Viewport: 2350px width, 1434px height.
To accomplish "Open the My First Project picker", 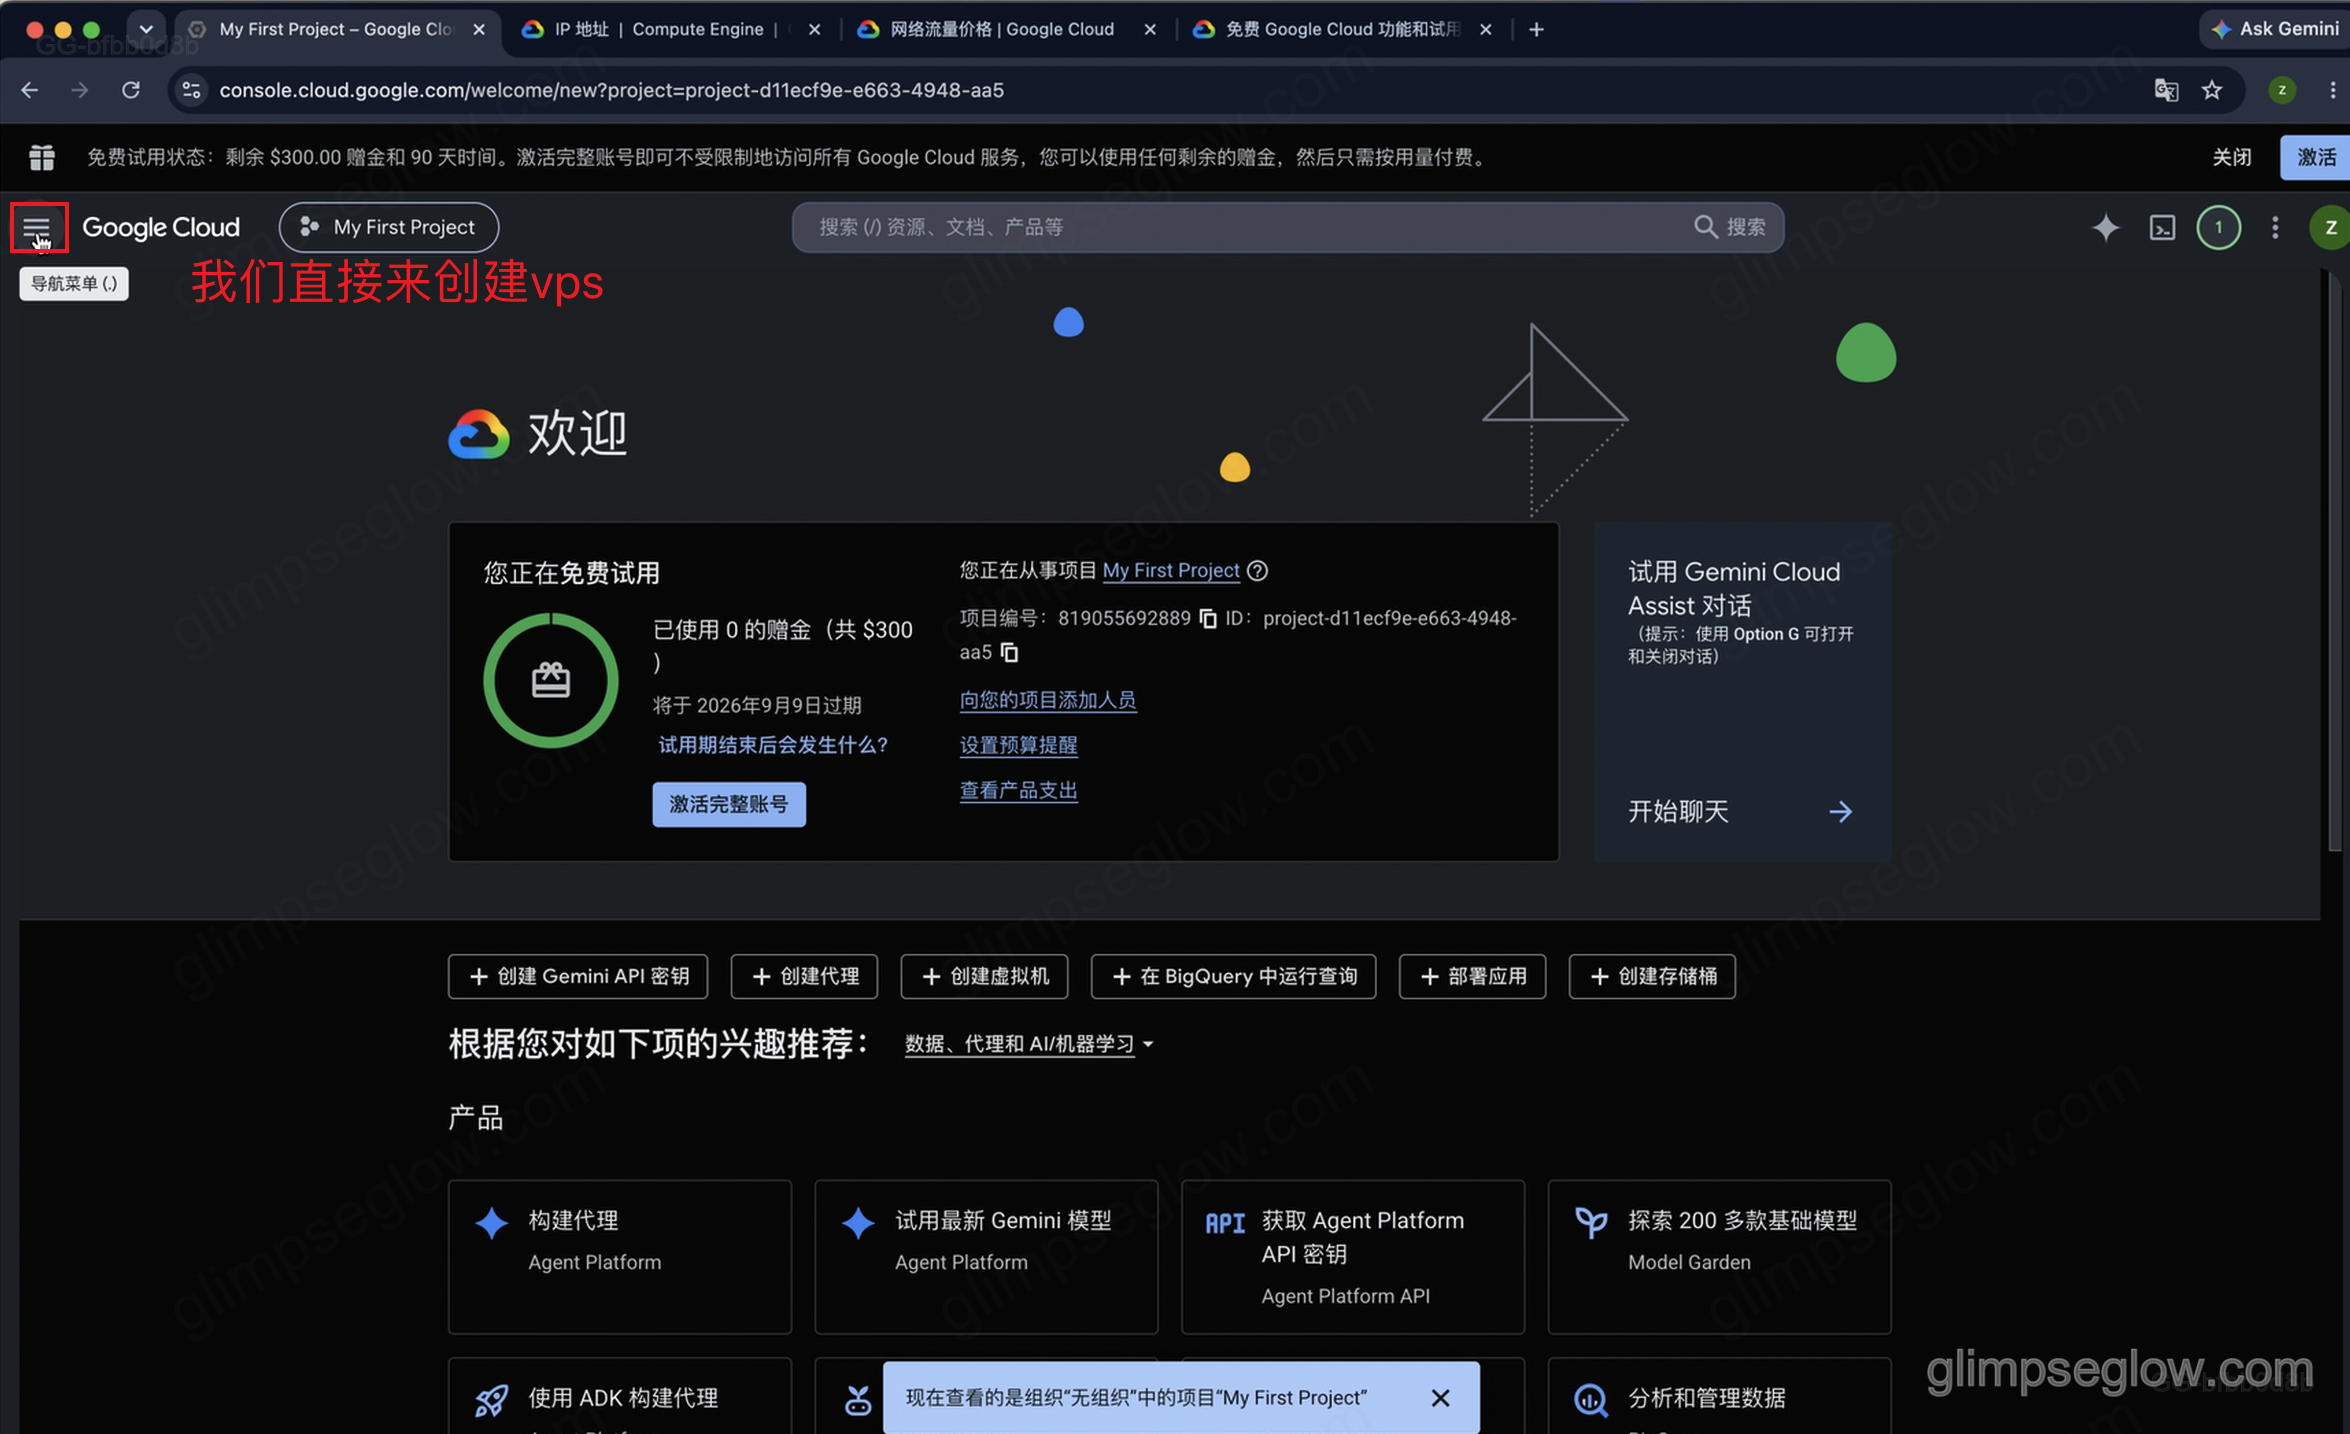I will pyautogui.click(x=389, y=227).
